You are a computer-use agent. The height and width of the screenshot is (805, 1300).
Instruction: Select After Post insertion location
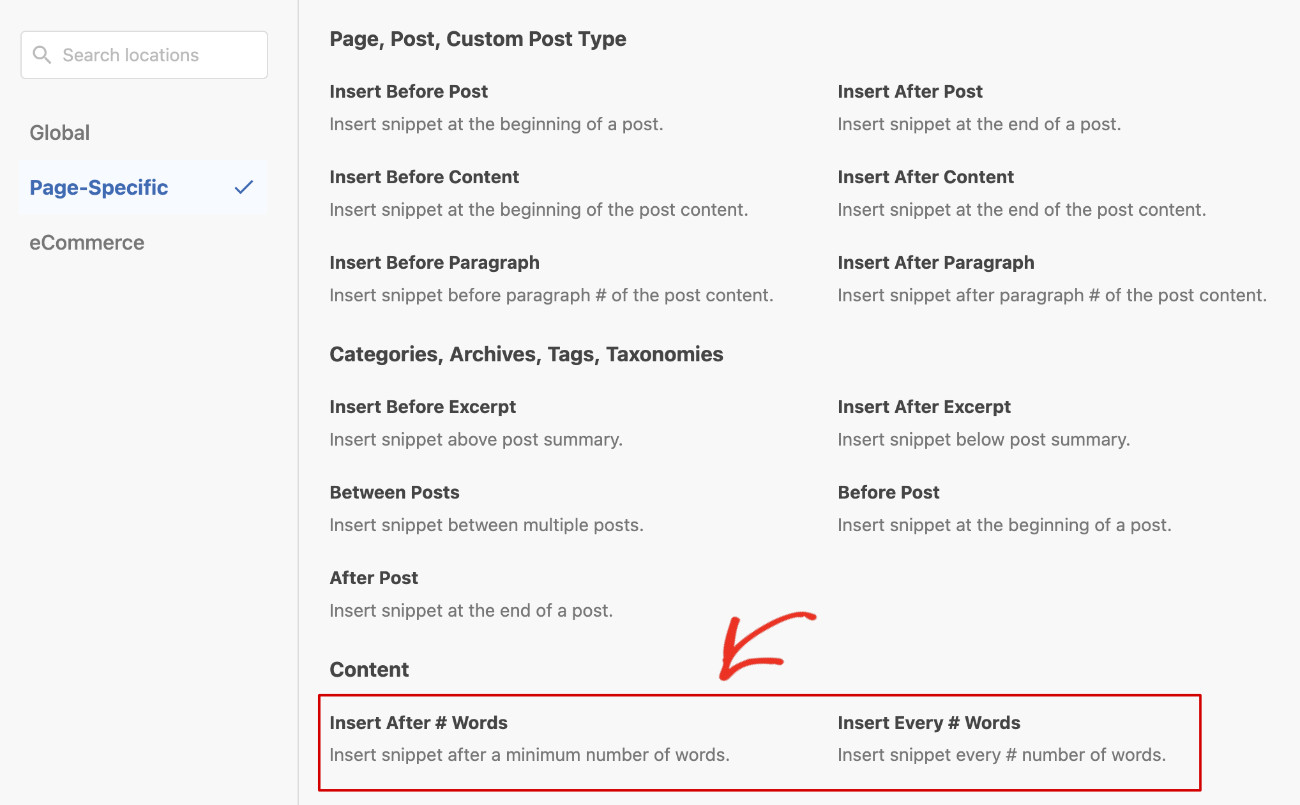tap(374, 577)
